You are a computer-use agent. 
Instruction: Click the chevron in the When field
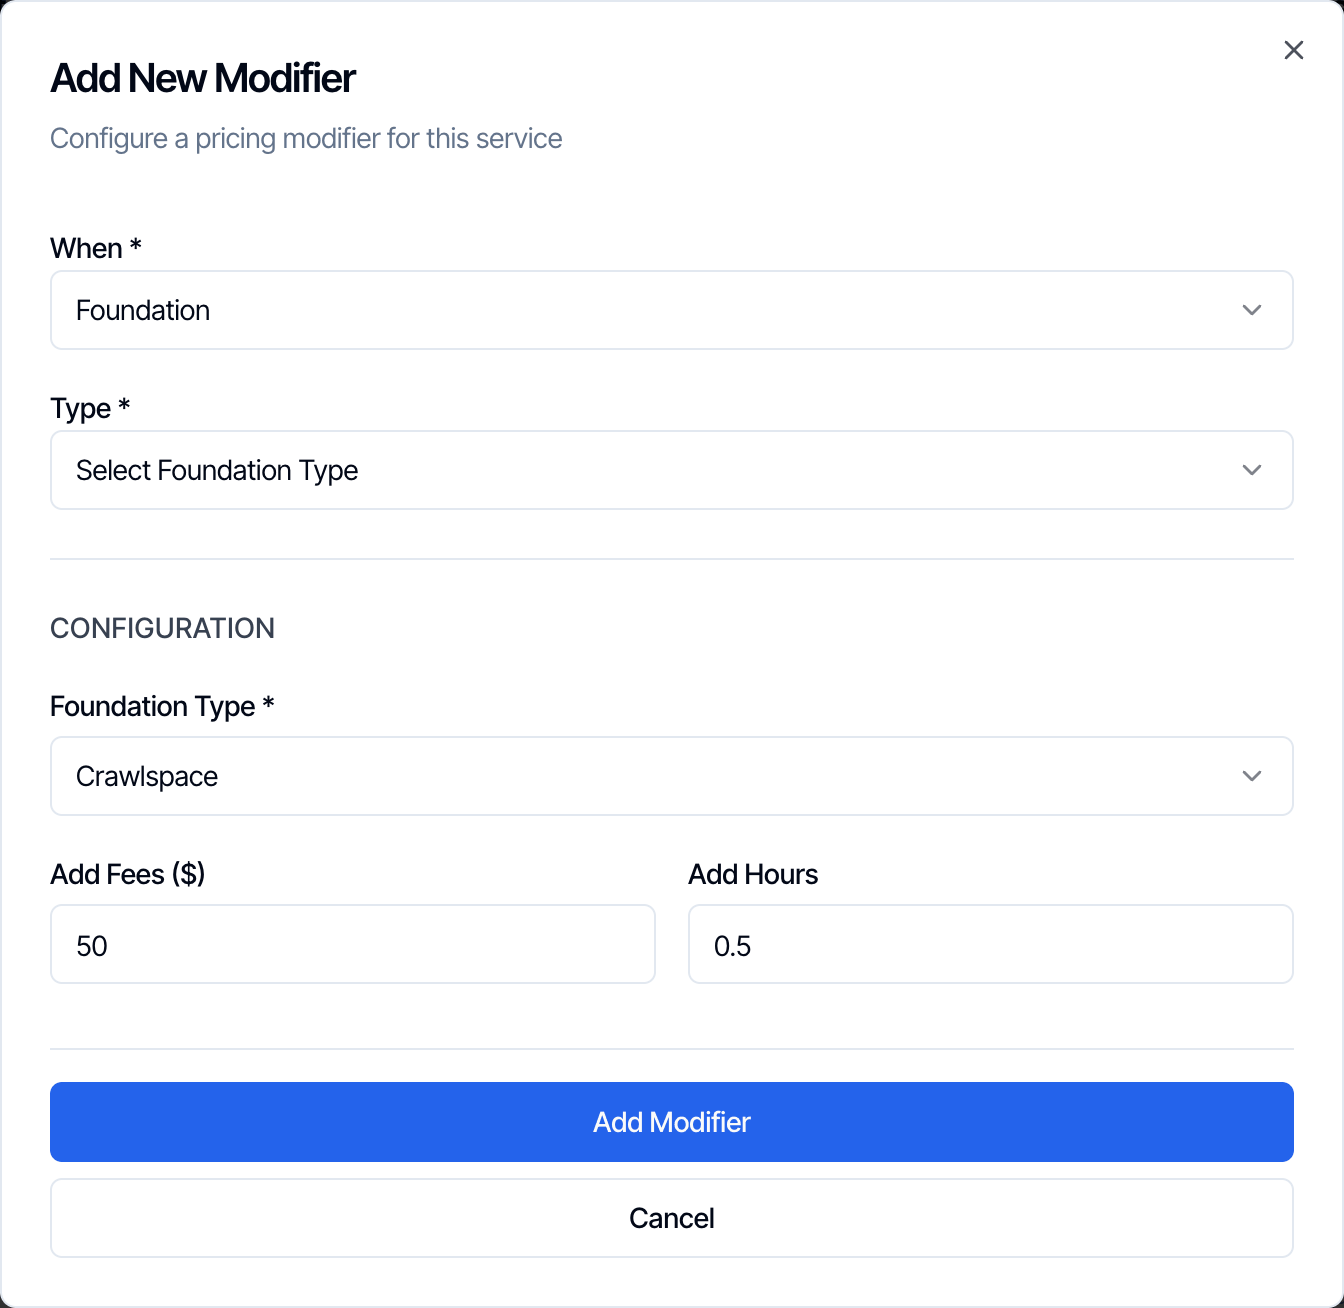[1251, 310]
